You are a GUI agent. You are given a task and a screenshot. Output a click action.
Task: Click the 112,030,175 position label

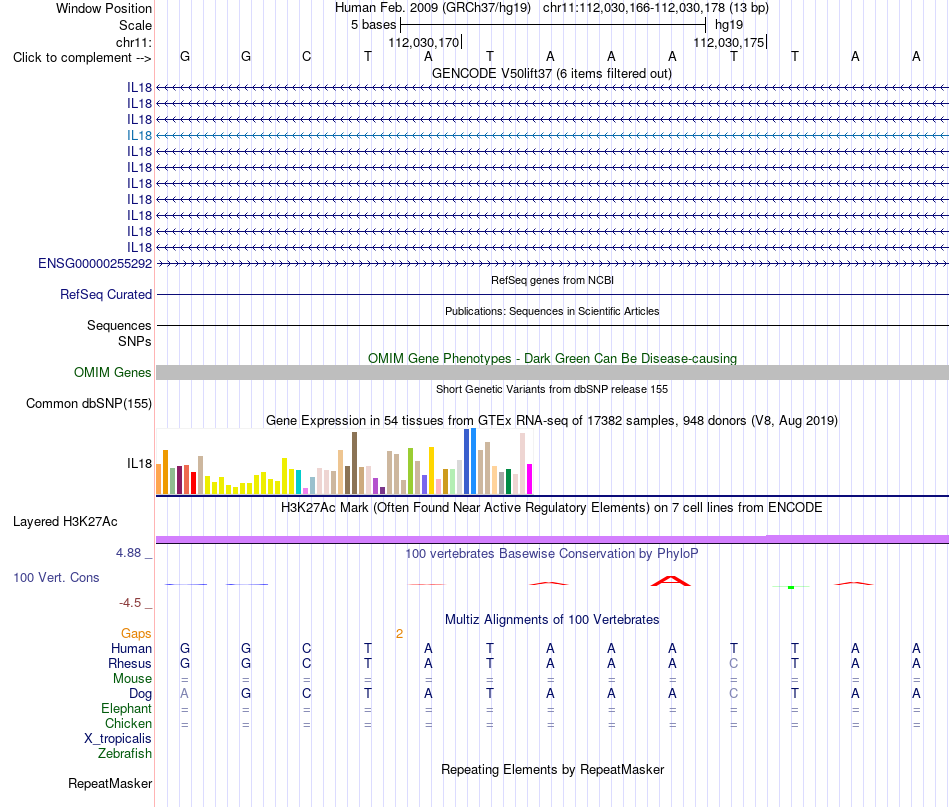(729, 42)
